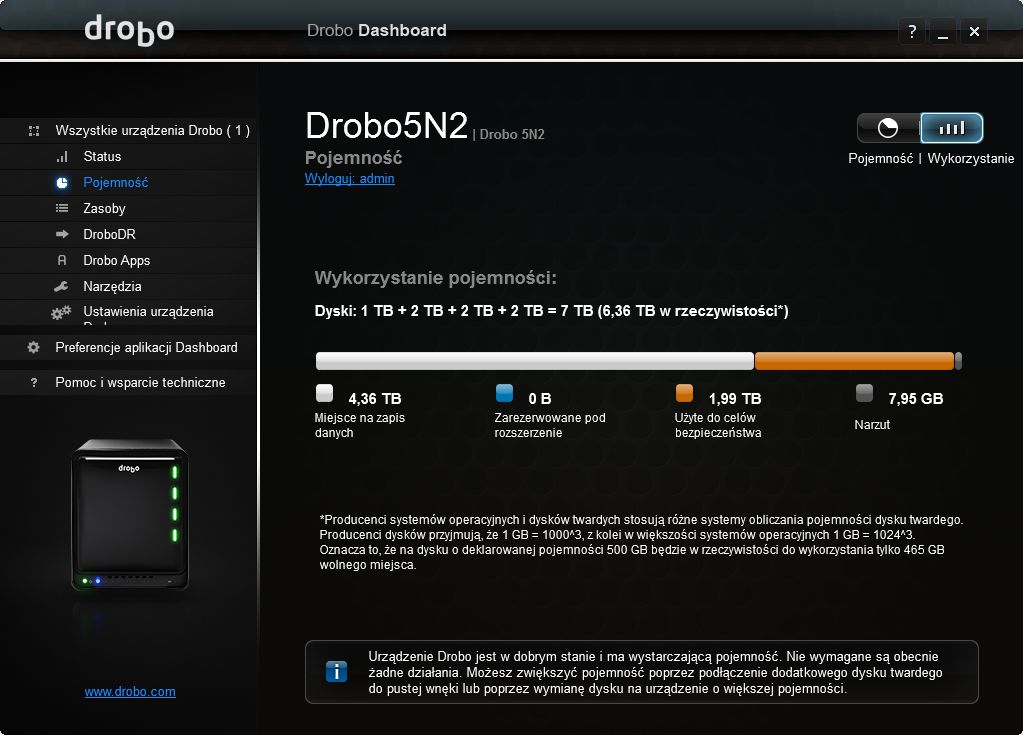This screenshot has width=1023, height=735.
Task: Click the DroboDR arrow icon
Action: pos(62,234)
